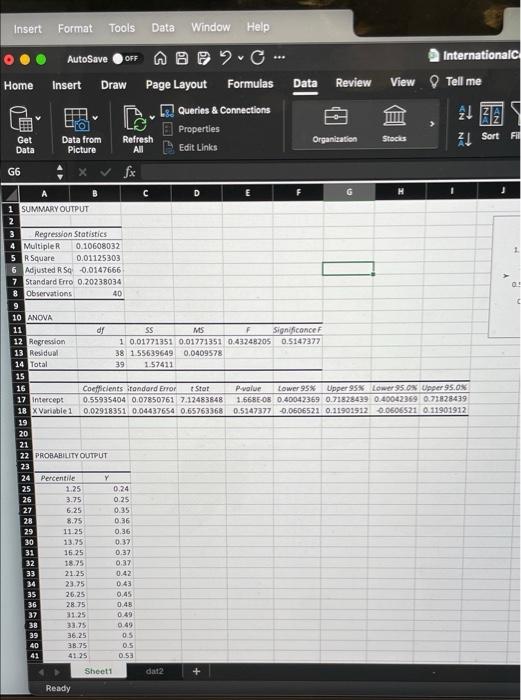Open the Help menu in menu bar

pyautogui.click(x=258, y=27)
